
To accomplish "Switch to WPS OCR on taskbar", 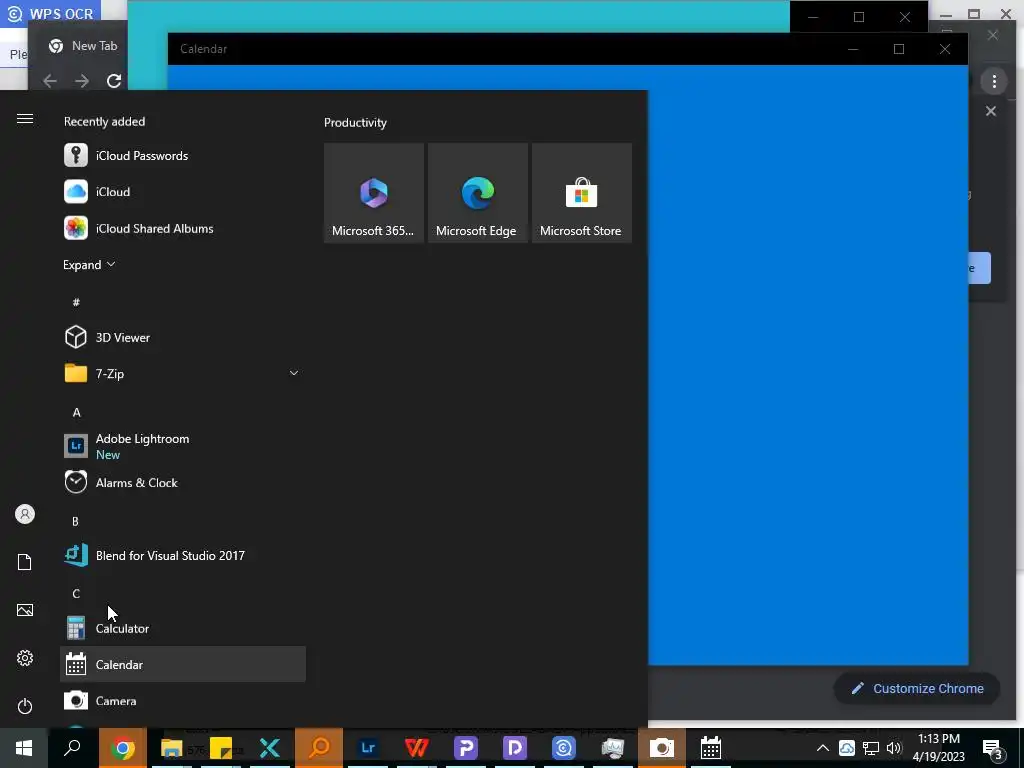I will pyautogui.click(x=564, y=748).
